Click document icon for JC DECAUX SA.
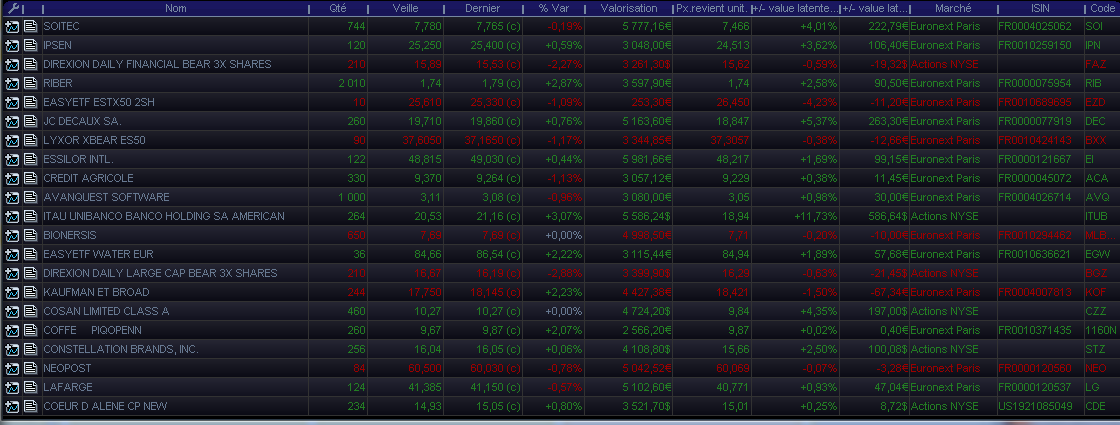The width and height of the screenshot is (1120, 425). [x=30, y=121]
